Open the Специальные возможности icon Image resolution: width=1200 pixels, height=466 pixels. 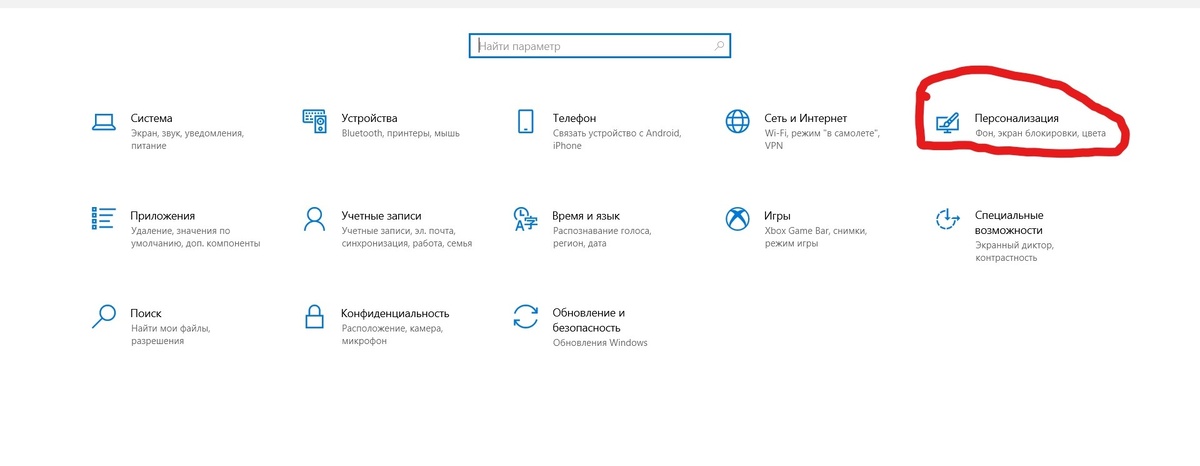pyautogui.click(x=947, y=219)
